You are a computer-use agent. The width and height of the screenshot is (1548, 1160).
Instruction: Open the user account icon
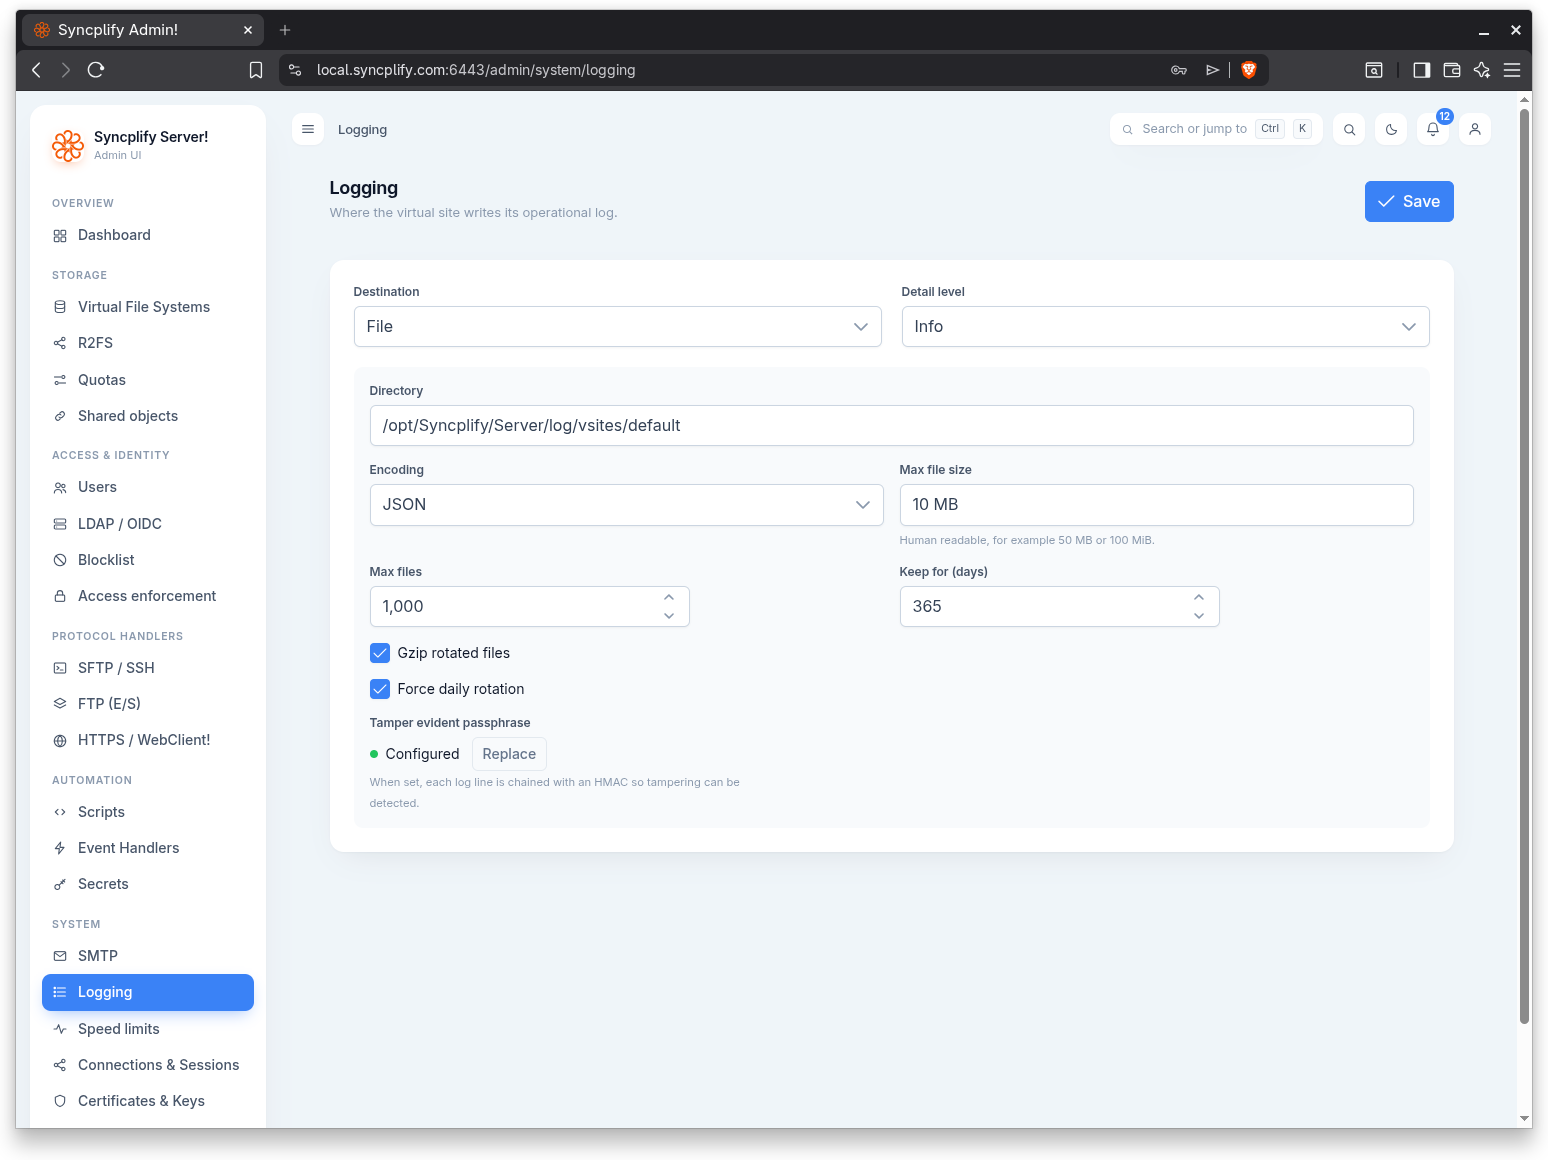click(1475, 129)
